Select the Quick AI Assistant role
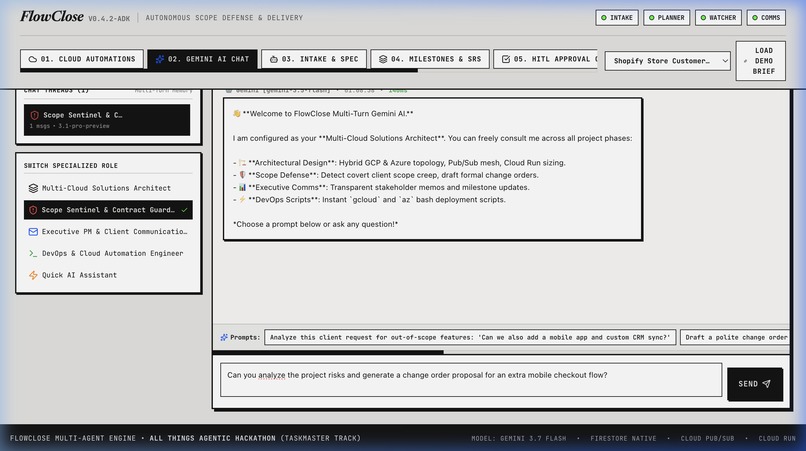806x451 pixels. [x=108, y=275]
